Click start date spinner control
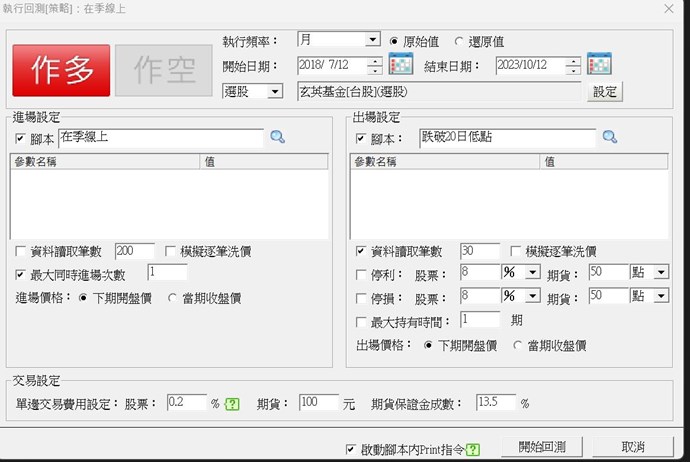 pyautogui.click(x=374, y=66)
